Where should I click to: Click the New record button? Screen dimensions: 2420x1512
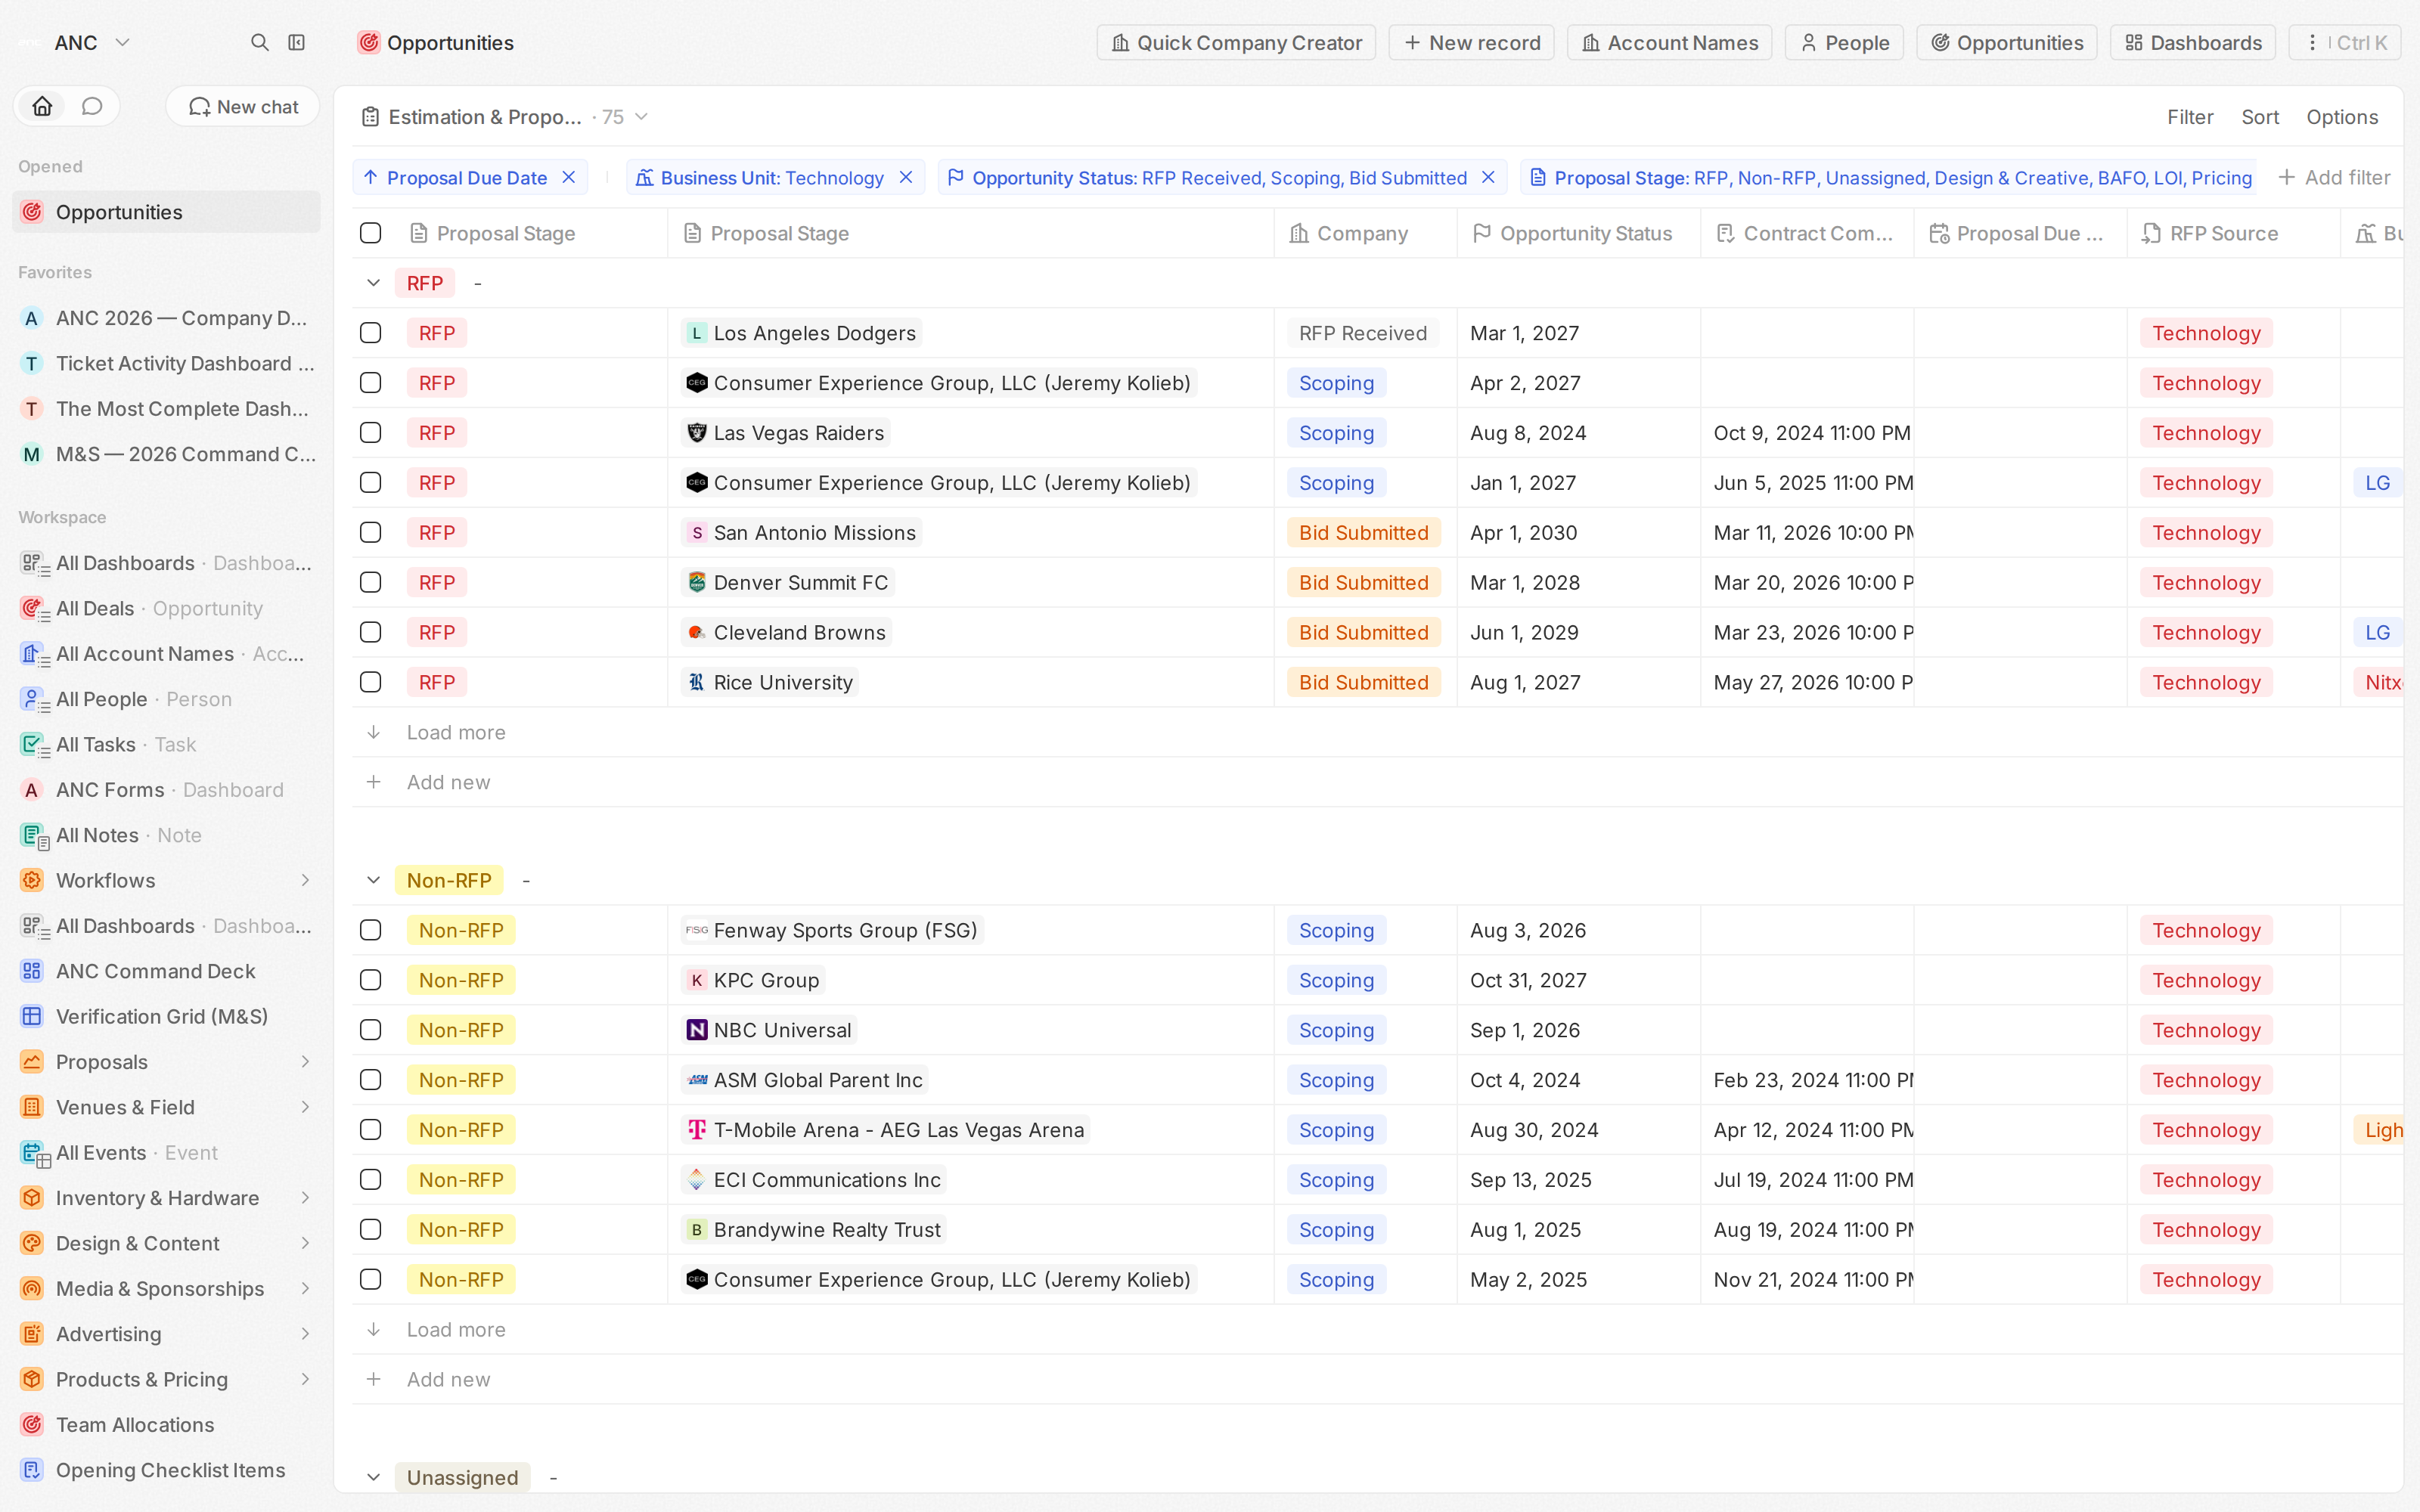1471,42
